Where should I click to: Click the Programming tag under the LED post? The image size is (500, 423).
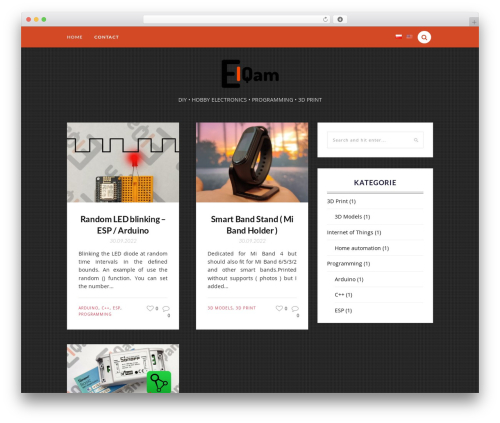tap(95, 314)
